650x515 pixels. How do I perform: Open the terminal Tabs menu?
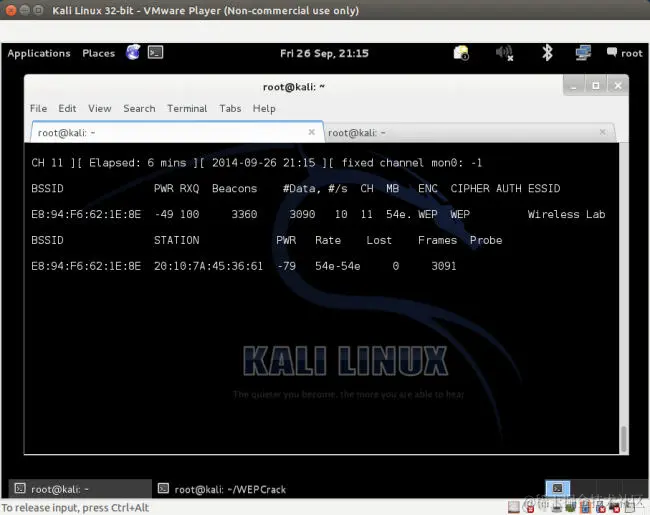tap(230, 109)
